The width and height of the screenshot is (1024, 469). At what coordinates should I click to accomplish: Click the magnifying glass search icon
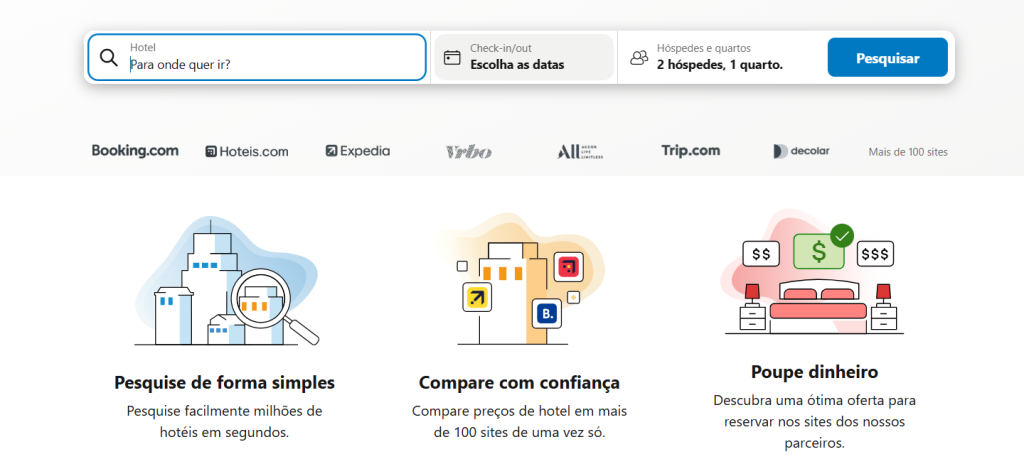[x=109, y=57]
